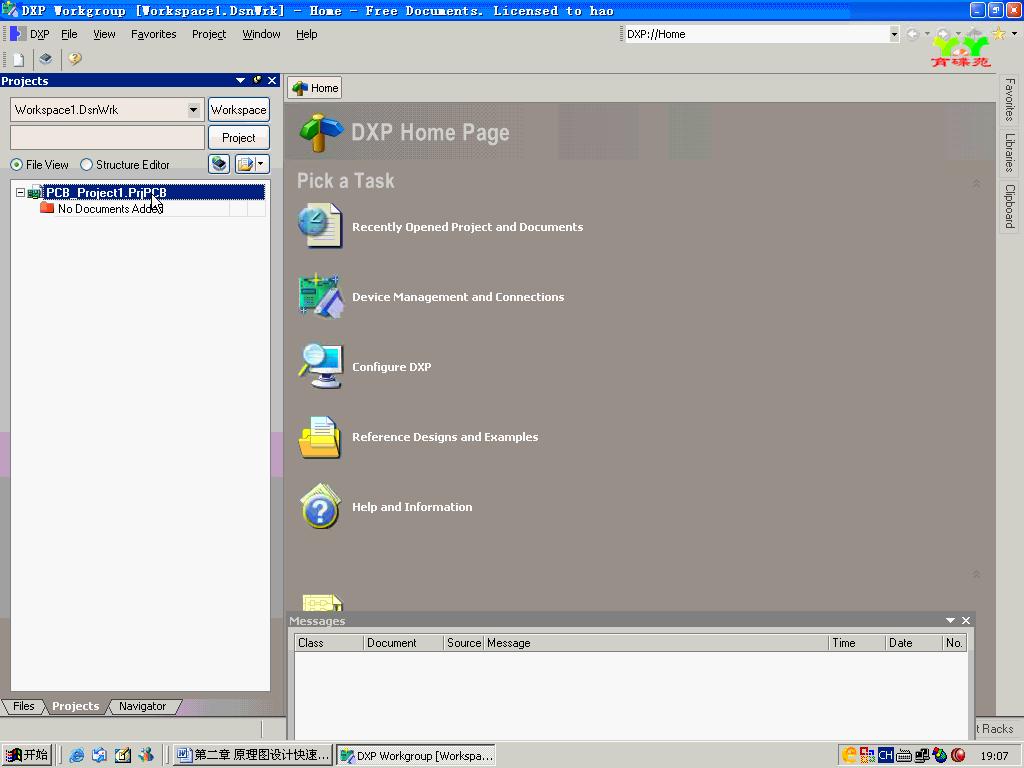1024x768 pixels.
Task: Open the Reference Designs and Examples folder icon
Action: point(319,437)
